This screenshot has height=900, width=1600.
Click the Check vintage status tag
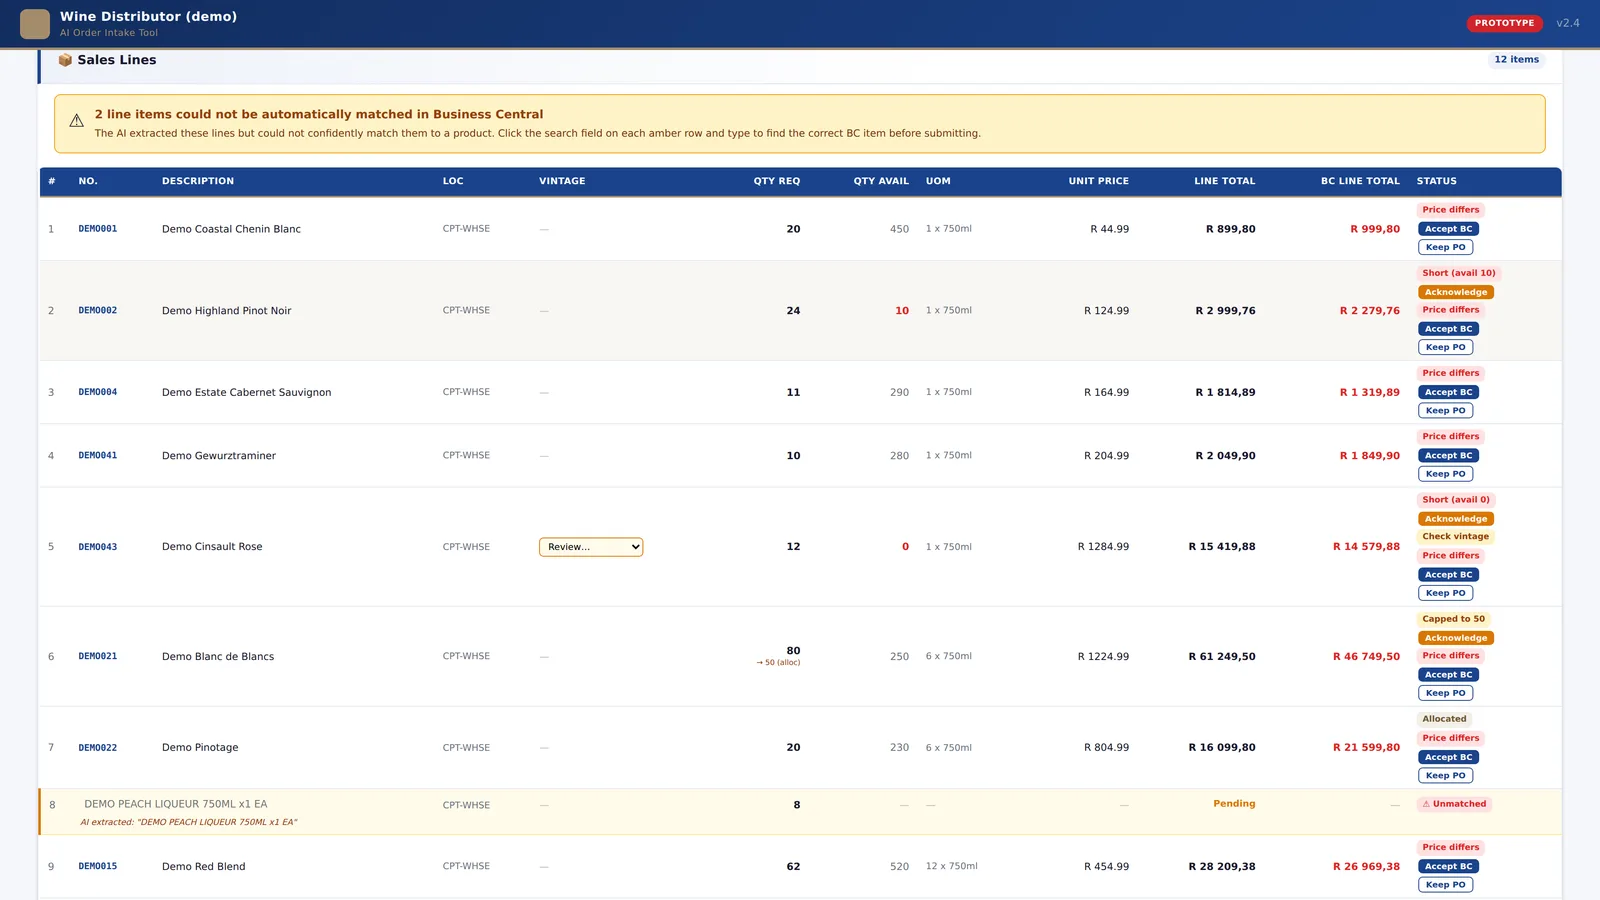[1456, 537]
